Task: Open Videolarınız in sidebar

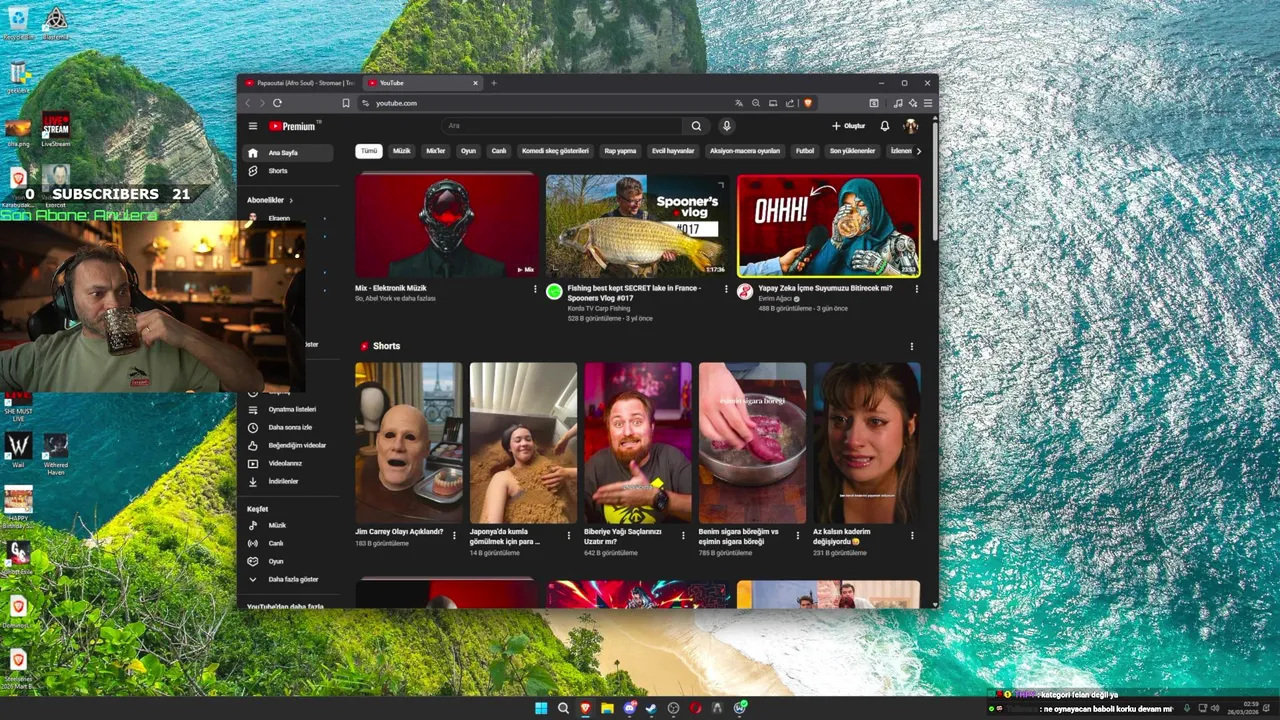Action: click(288, 463)
